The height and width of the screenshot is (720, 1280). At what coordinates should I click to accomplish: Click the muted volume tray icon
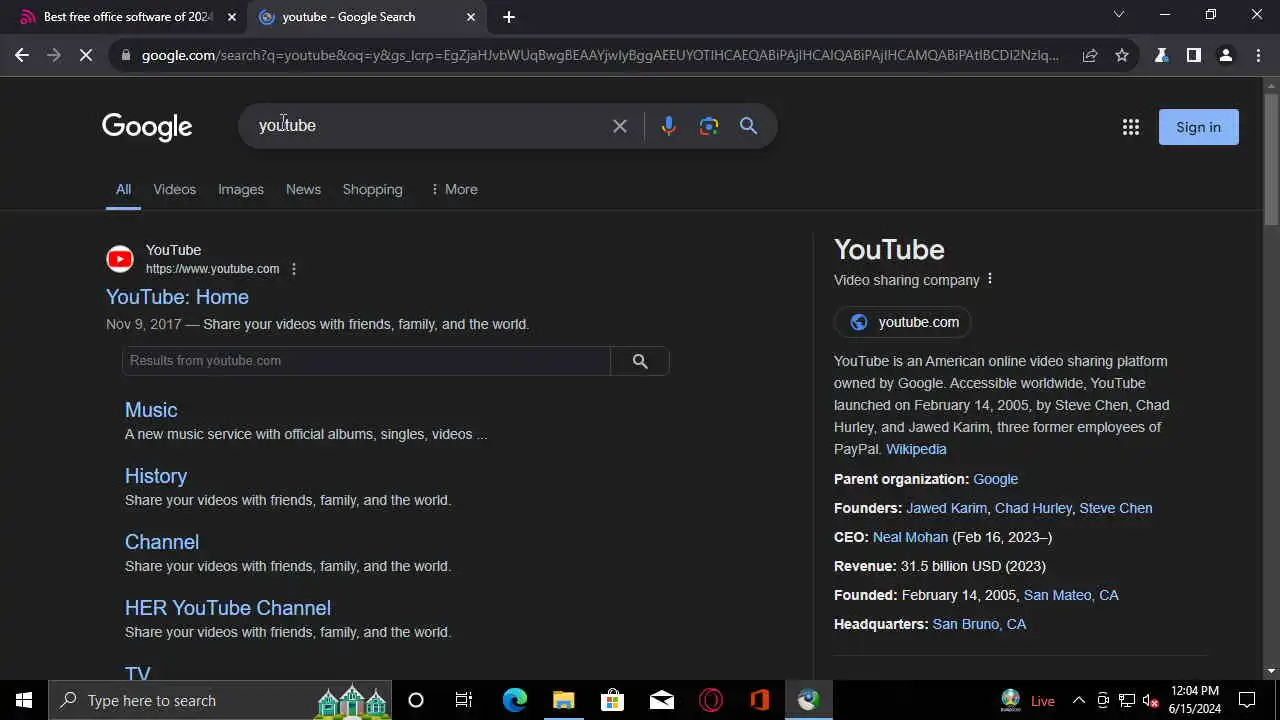tap(1151, 700)
